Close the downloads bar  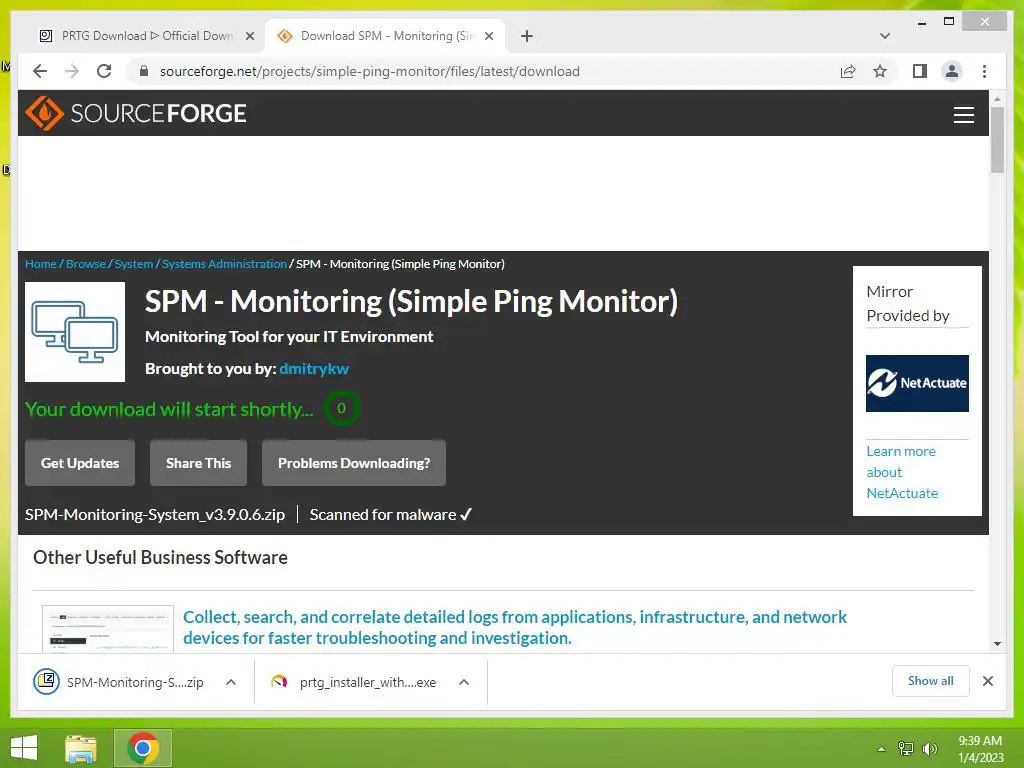pos(987,681)
